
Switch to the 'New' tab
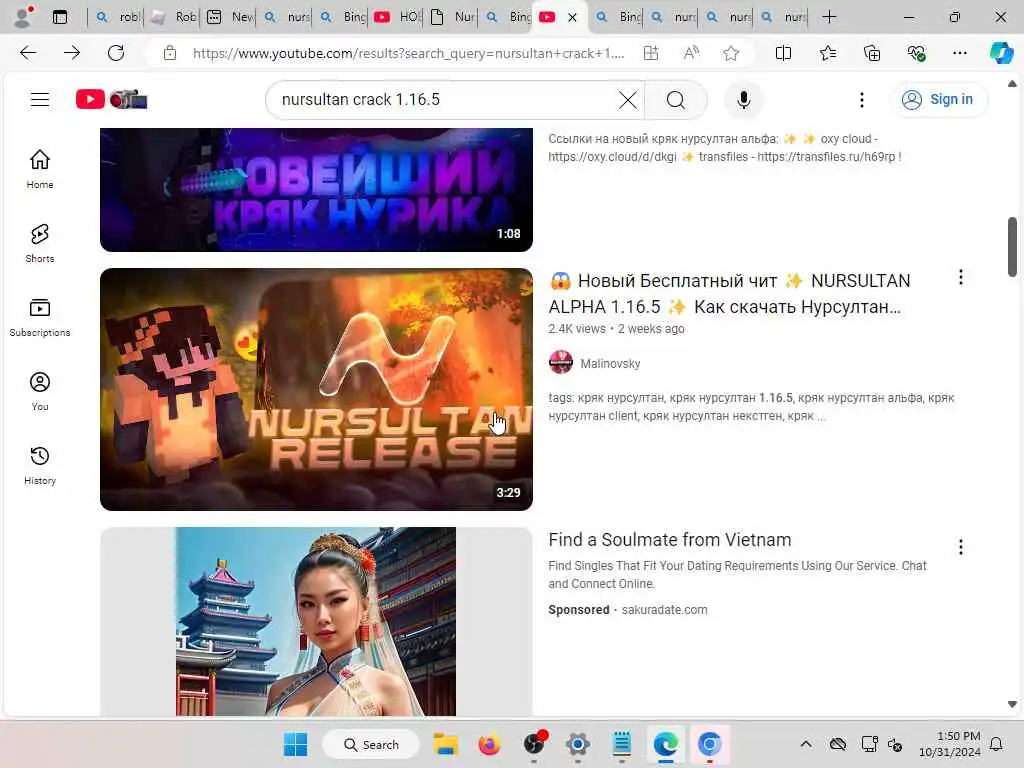click(x=230, y=17)
